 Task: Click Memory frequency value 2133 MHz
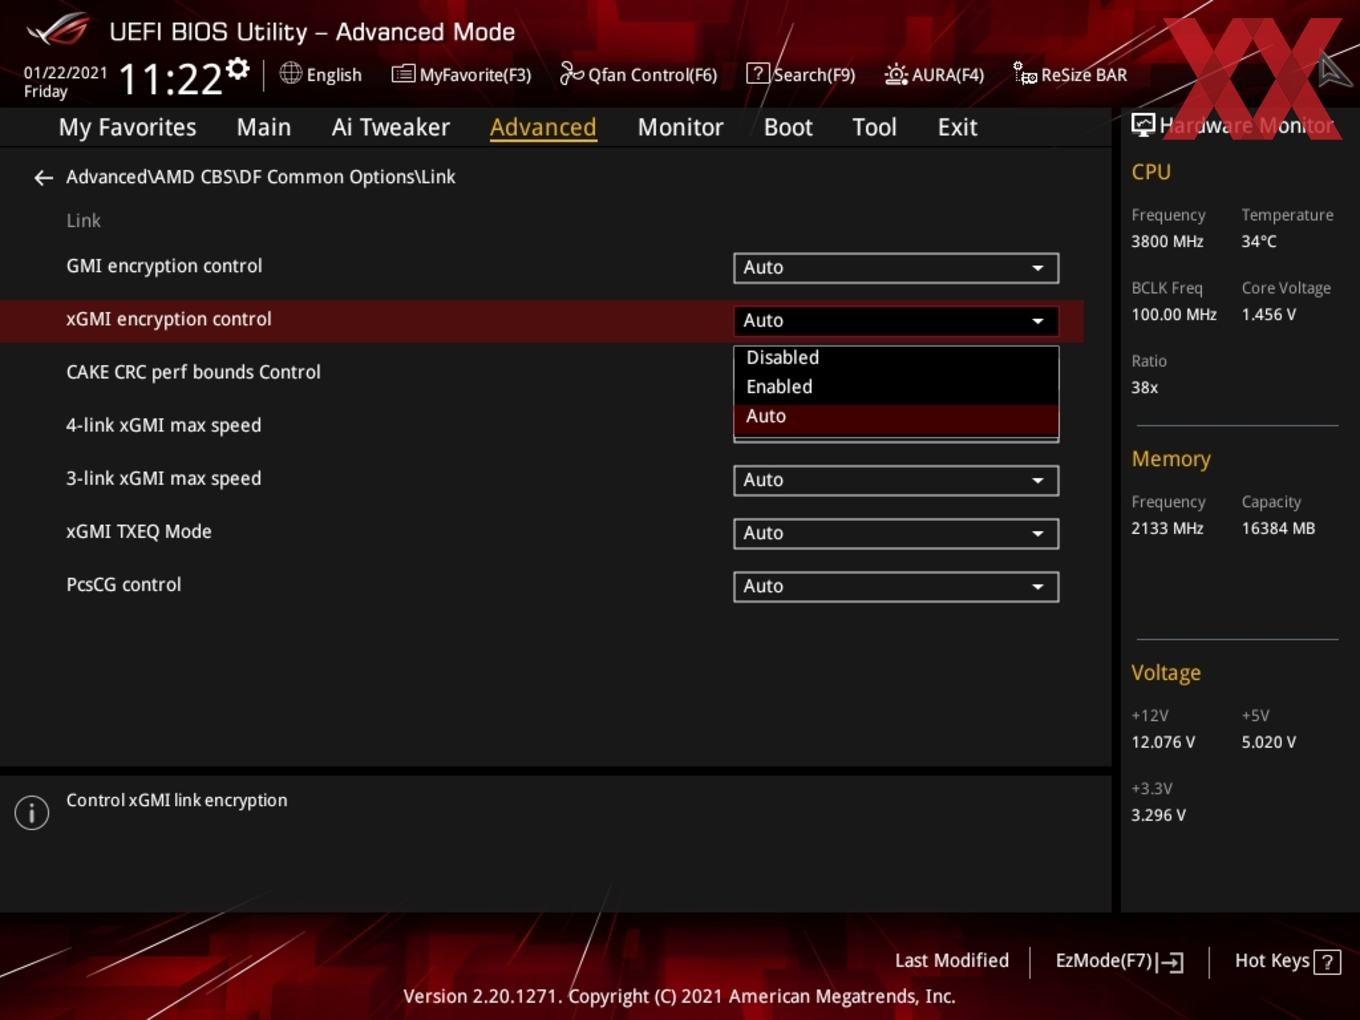pos(1167,528)
